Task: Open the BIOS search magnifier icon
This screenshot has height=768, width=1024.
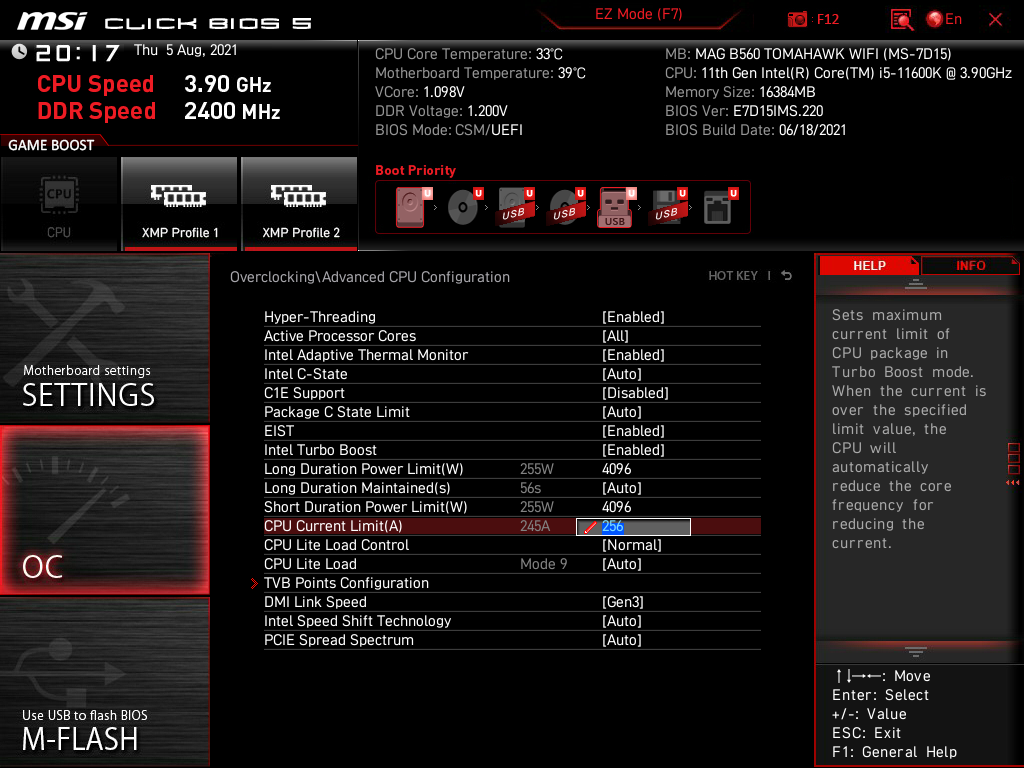Action: pos(901,20)
